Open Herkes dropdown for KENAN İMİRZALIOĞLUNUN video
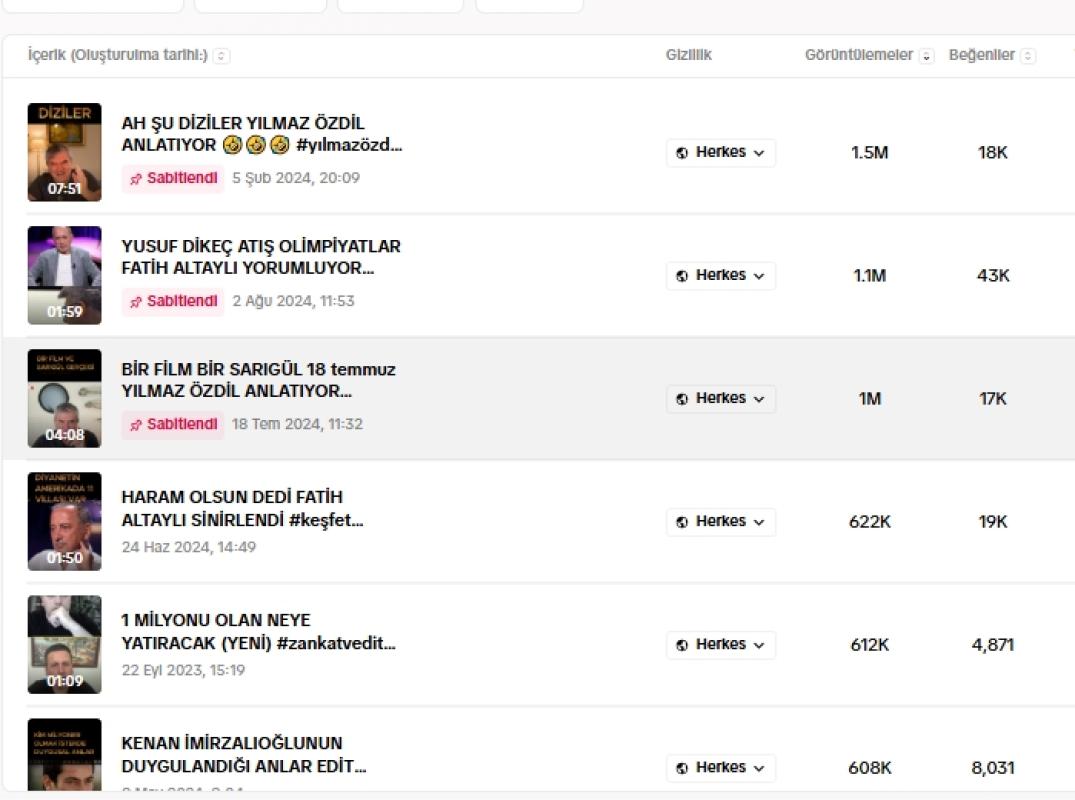 pyautogui.click(x=721, y=768)
